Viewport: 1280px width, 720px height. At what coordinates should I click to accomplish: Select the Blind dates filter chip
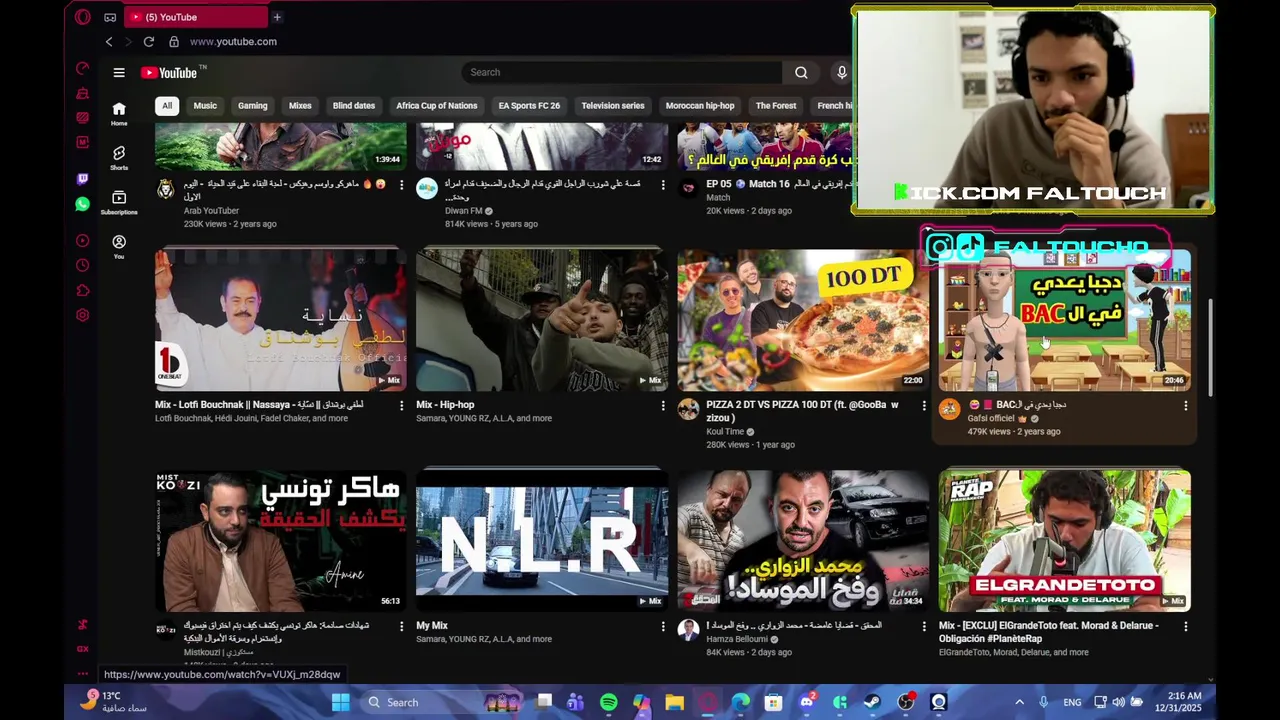pos(354,106)
